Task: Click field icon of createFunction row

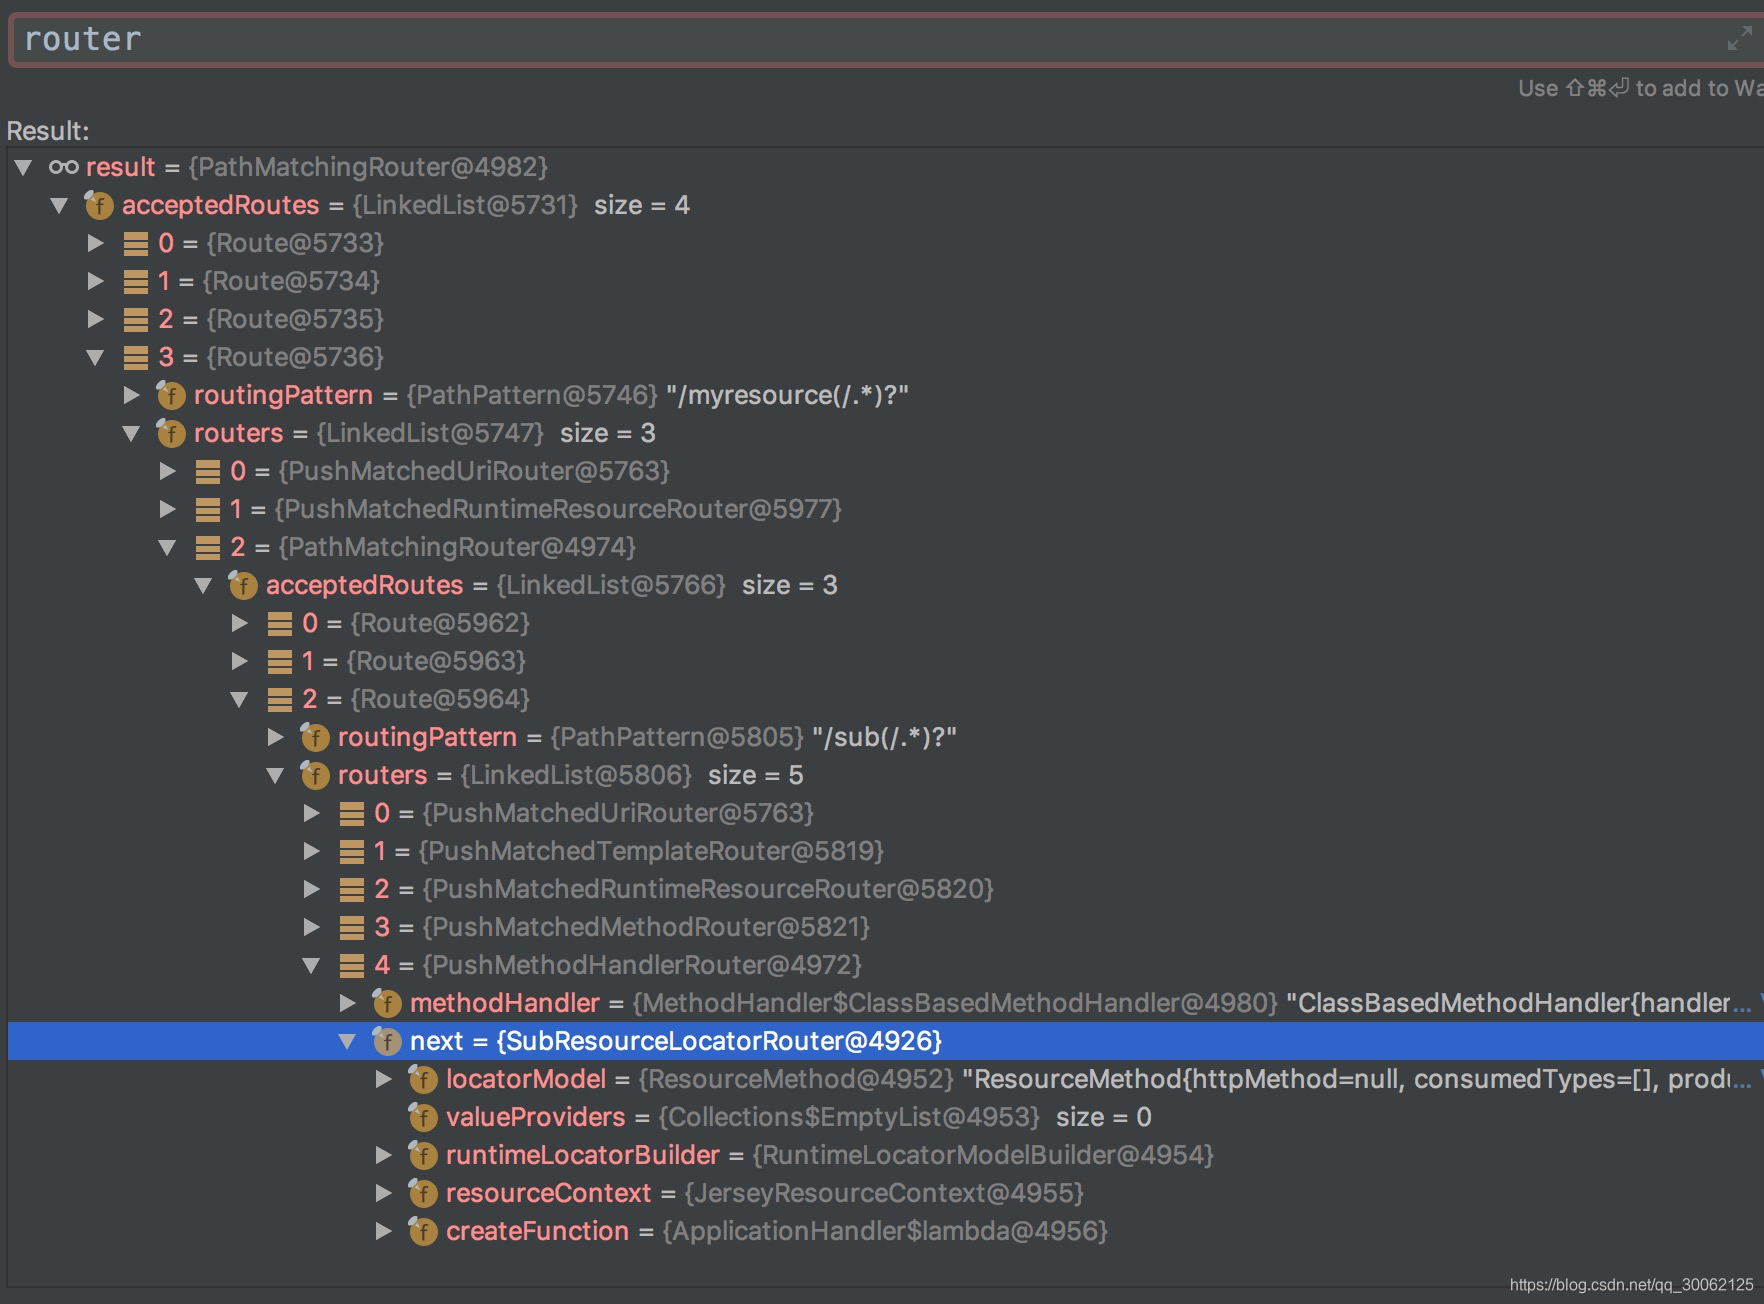Action: coord(422,1231)
